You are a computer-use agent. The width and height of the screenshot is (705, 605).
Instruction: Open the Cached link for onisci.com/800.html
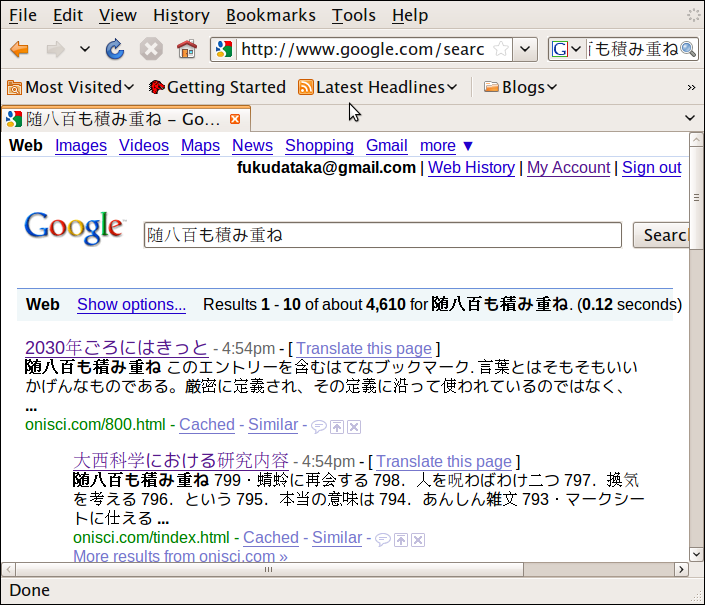click(x=207, y=424)
